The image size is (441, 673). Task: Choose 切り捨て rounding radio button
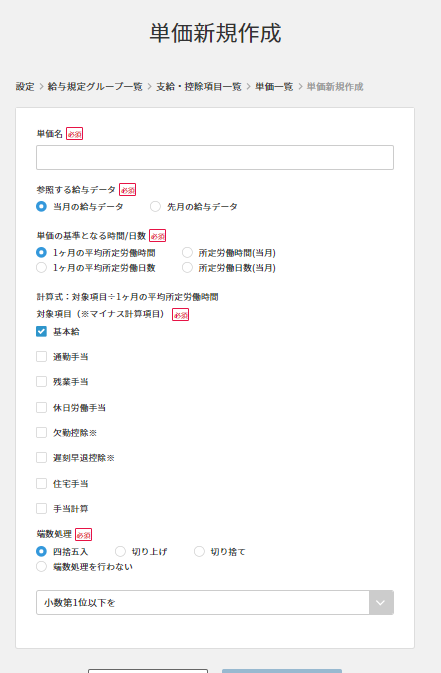coord(199,552)
